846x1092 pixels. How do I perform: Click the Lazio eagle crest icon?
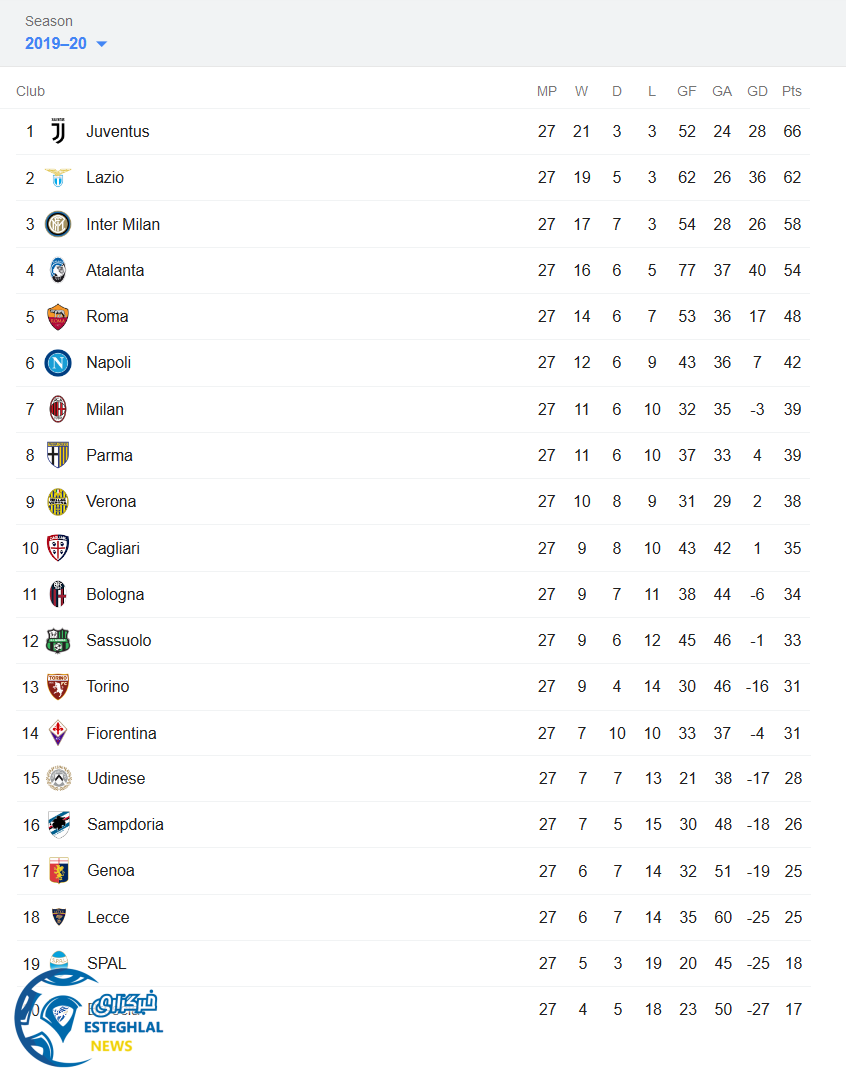click(58, 178)
